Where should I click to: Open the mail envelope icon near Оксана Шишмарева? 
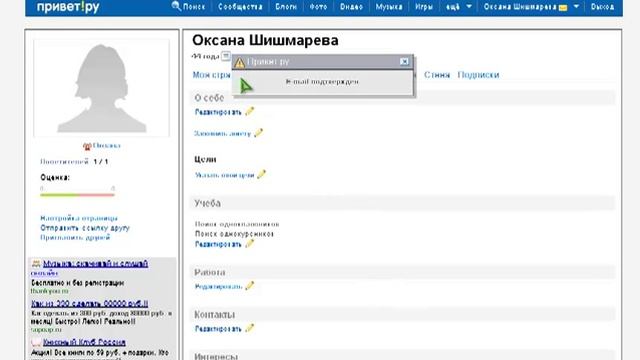pyautogui.click(x=563, y=8)
